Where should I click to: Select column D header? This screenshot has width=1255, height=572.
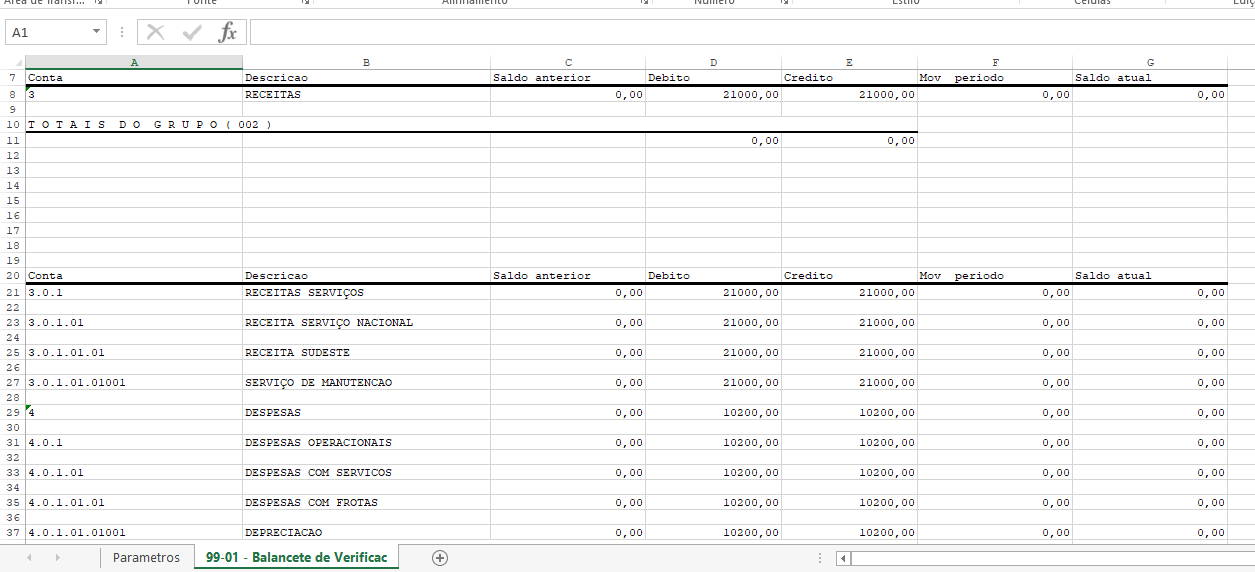(x=713, y=62)
